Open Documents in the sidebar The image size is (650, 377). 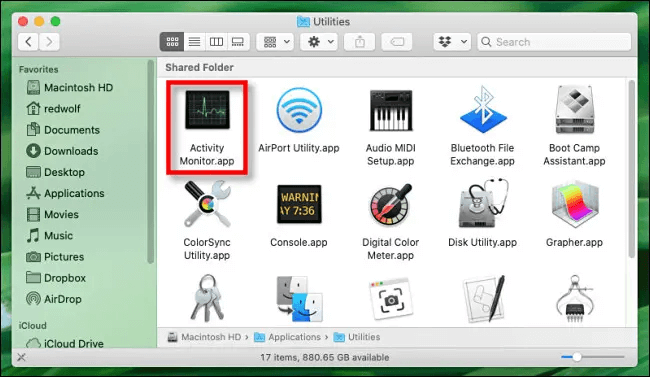coord(63,130)
